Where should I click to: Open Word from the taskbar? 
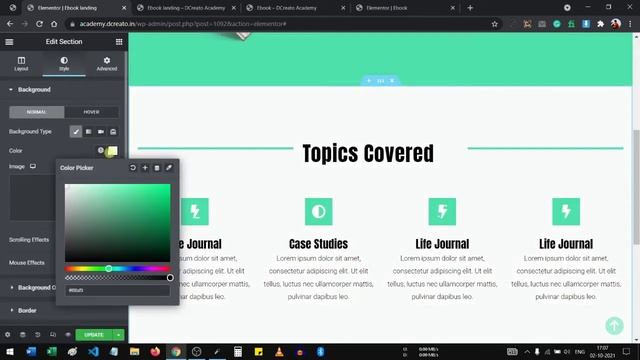pos(31,351)
